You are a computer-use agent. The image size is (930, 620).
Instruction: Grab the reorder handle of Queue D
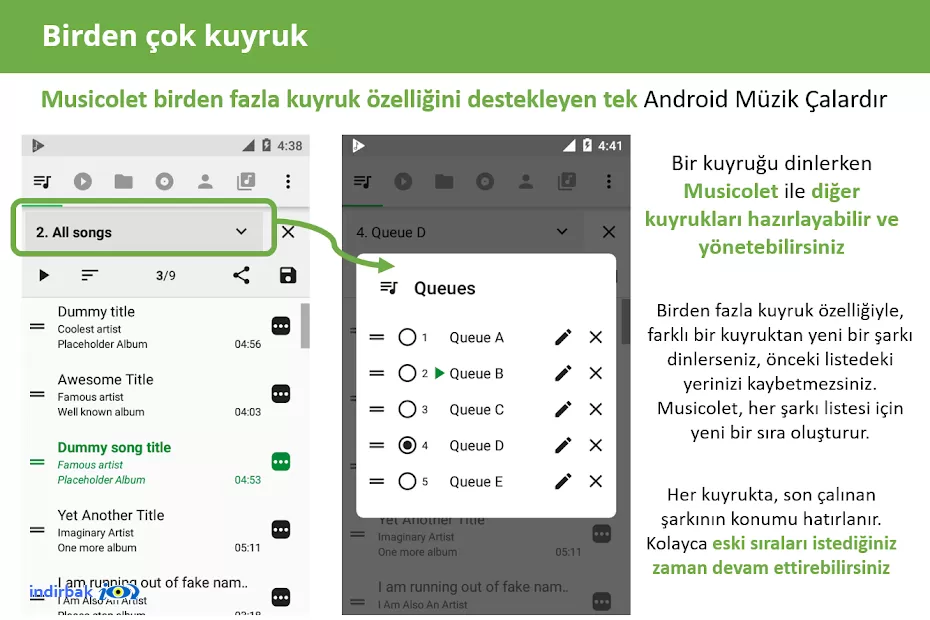(x=377, y=445)
